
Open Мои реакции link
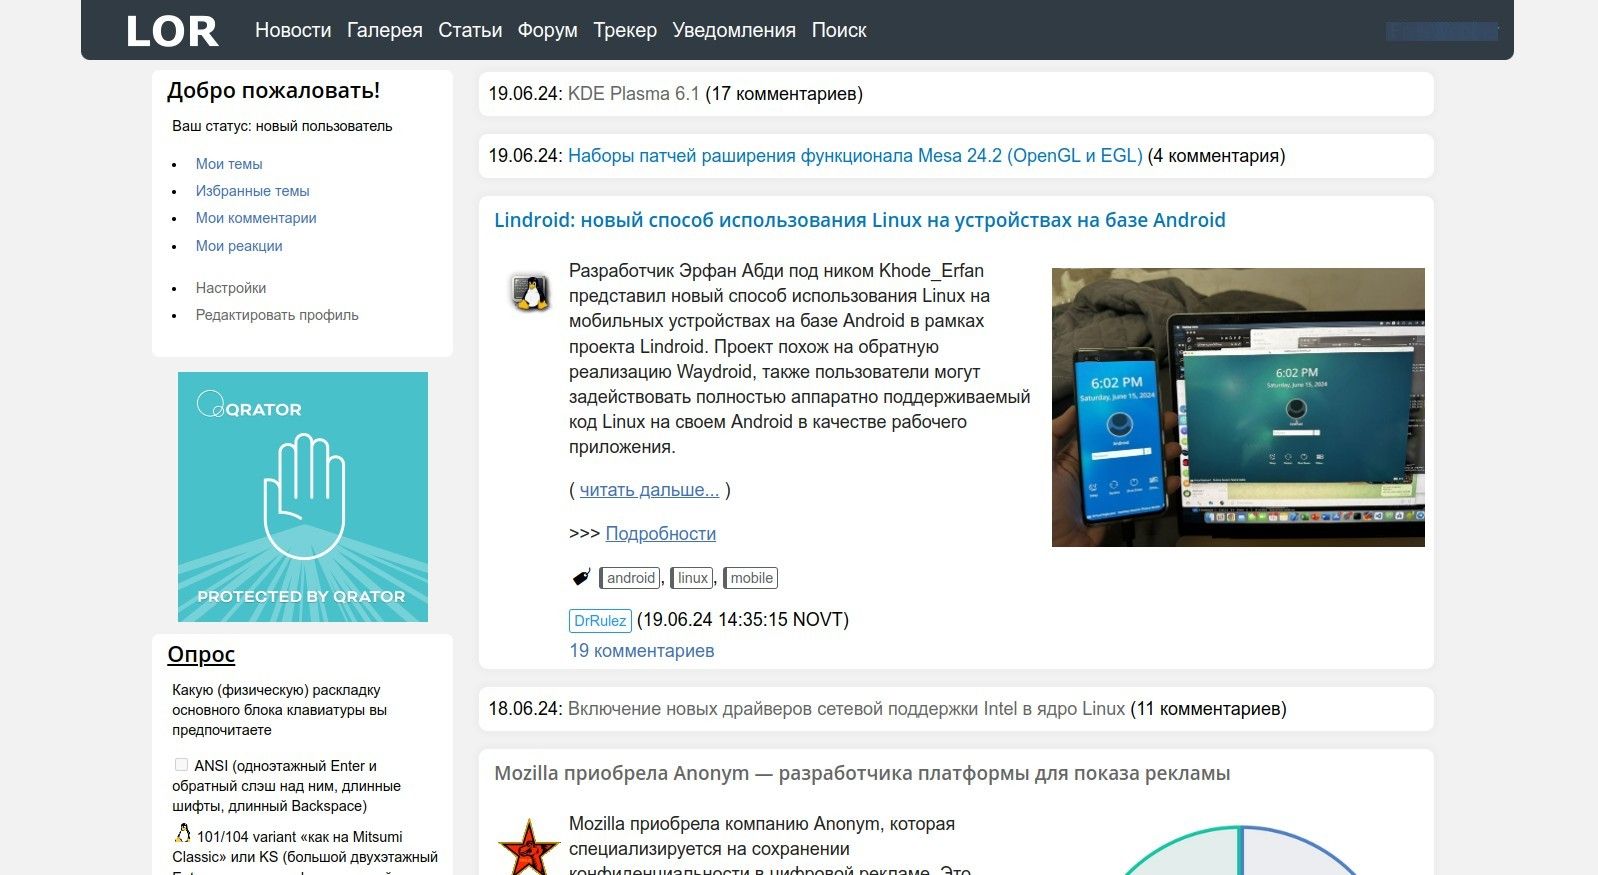coord(239,246)
